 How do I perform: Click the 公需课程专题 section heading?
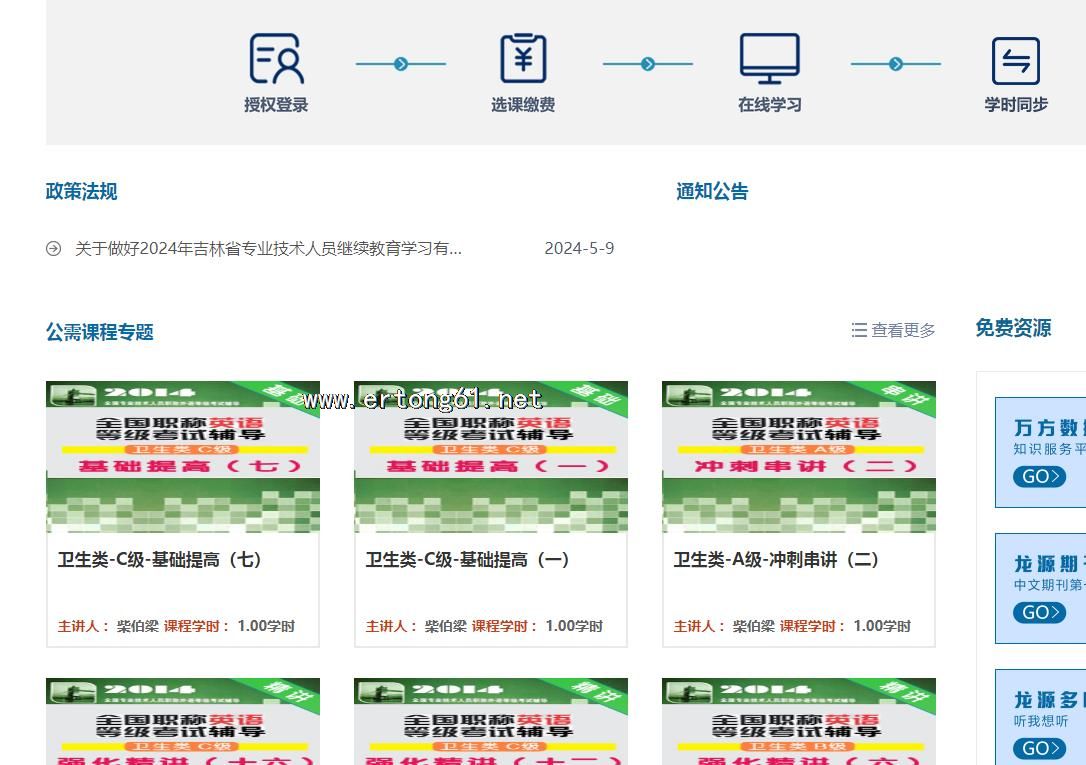click(99, 332)
